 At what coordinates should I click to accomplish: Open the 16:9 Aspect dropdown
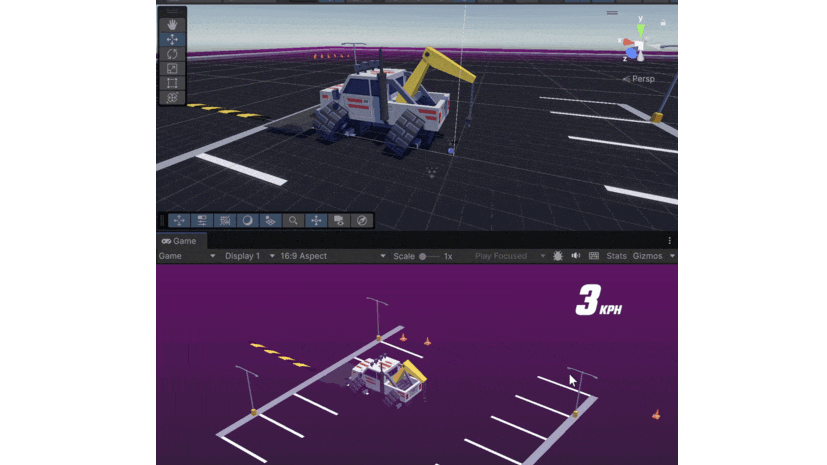point(332,256)
